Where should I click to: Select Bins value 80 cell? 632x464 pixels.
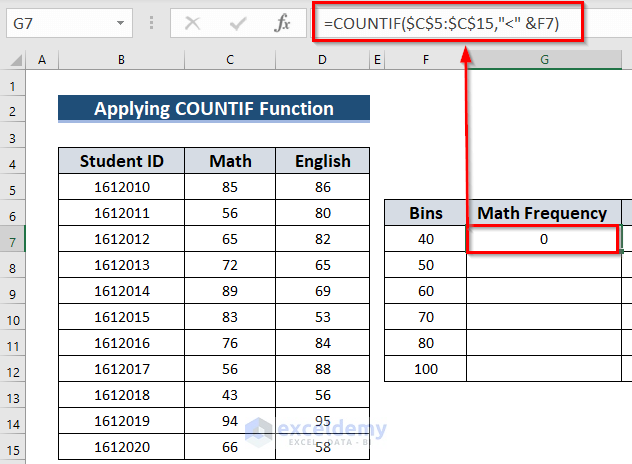tap(426, 343)
